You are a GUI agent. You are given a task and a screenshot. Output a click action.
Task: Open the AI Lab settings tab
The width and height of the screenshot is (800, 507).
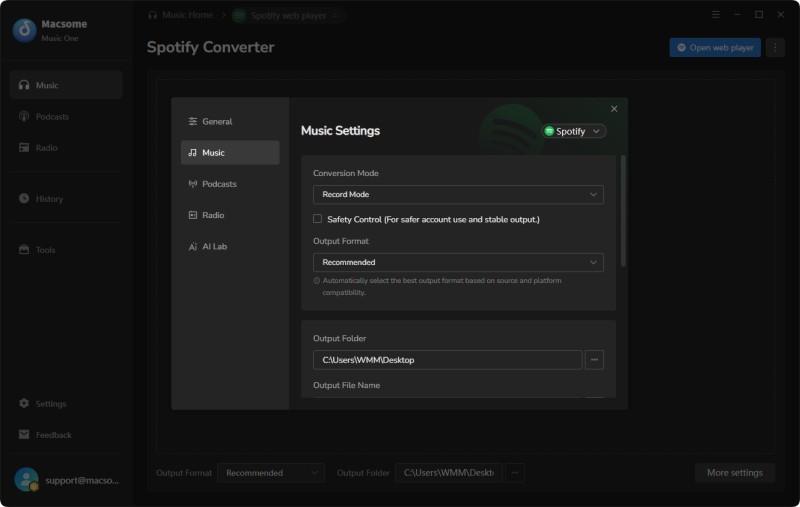pos(230,246)
